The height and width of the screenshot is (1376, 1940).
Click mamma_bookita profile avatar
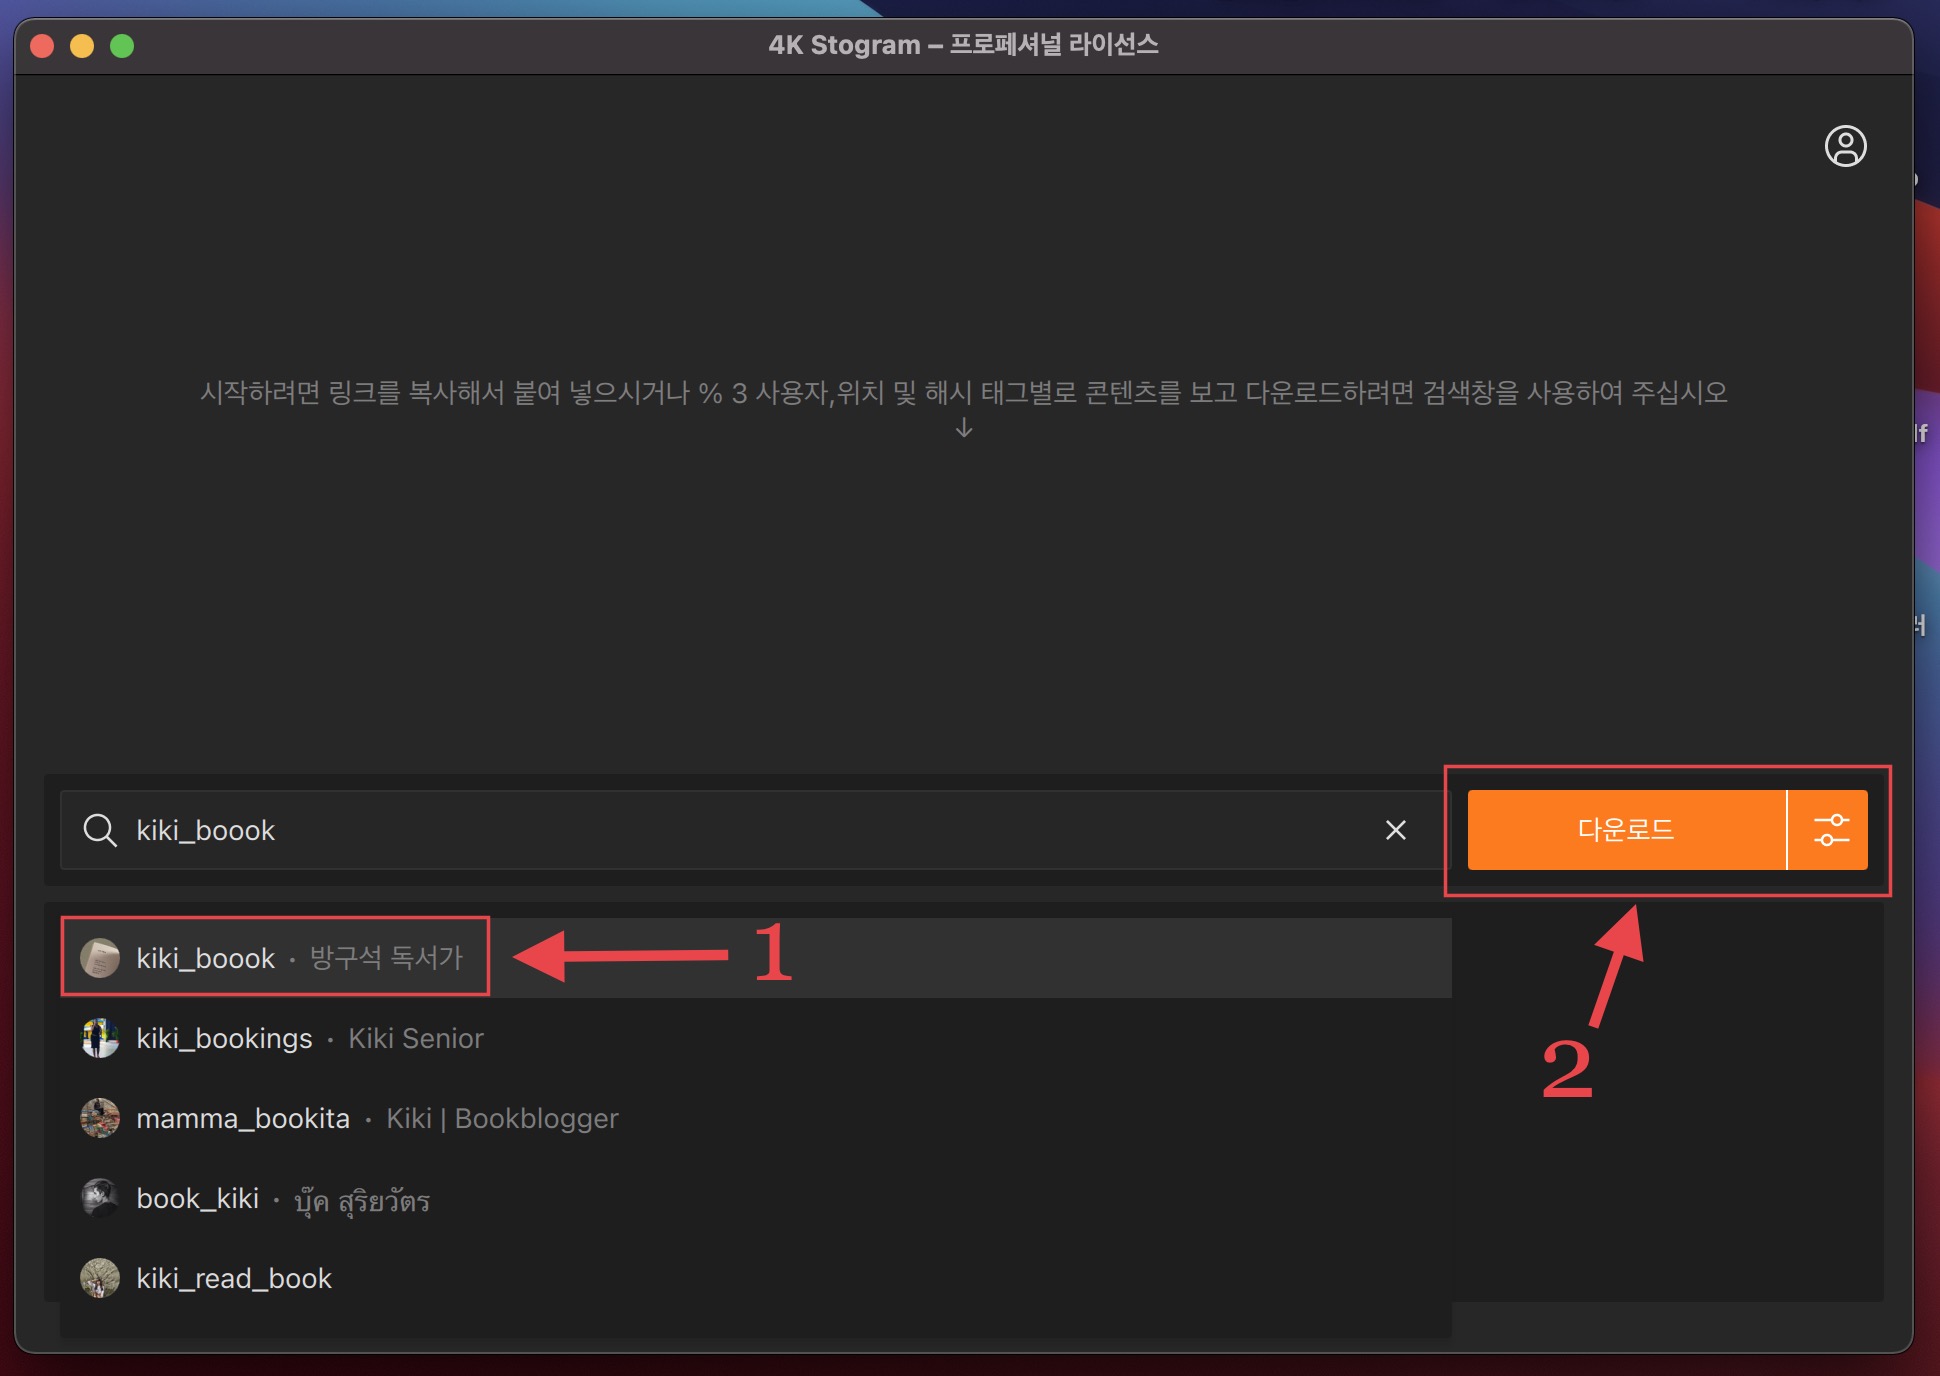point(100,1118)
